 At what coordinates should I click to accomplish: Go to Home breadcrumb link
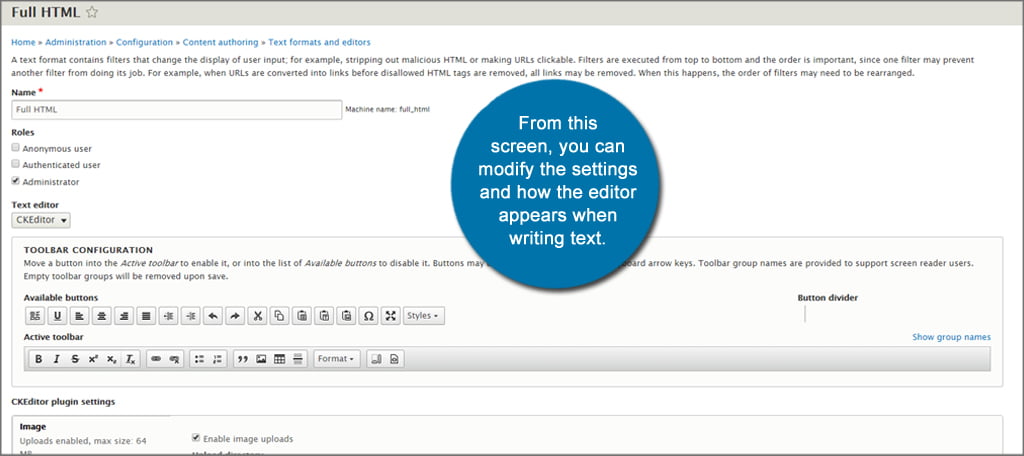tap(24, 42)
